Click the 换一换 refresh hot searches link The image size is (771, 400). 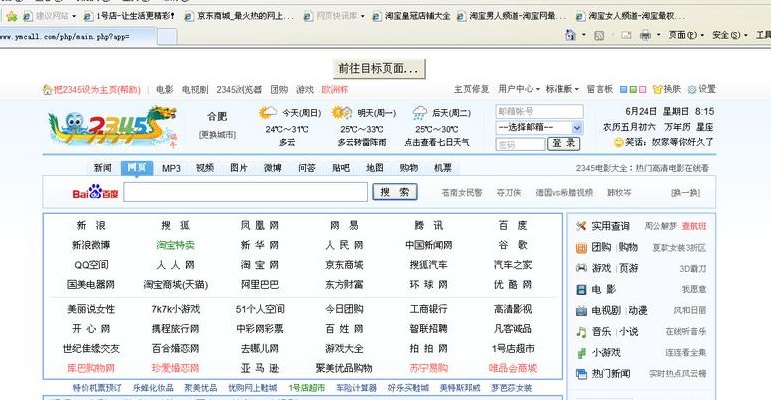pyautogui.click(x=685, y=193)
